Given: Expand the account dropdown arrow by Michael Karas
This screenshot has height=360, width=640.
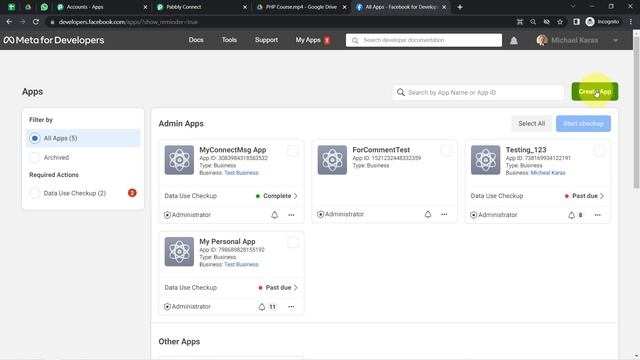Looking at the screenshot, I should tap(616, 40).
